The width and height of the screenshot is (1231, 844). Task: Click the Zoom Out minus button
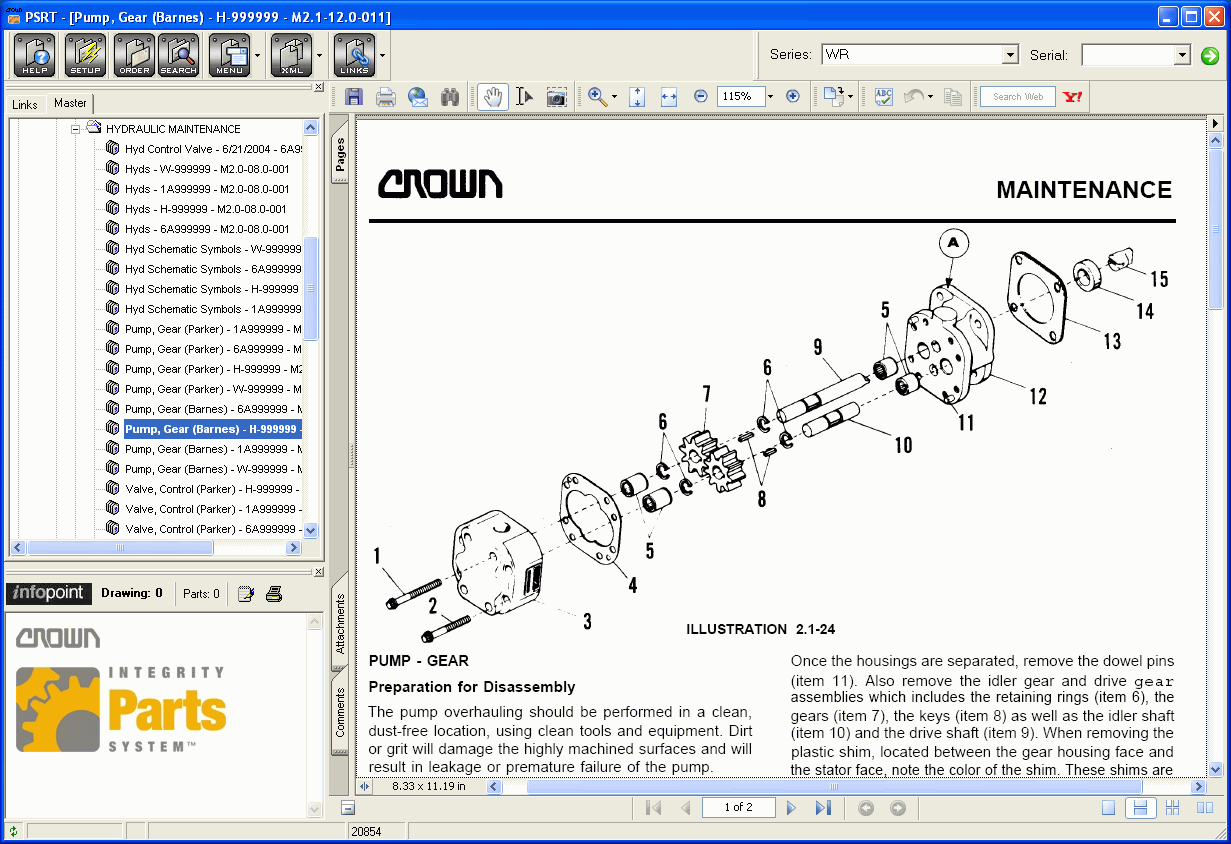pos(700,97)
